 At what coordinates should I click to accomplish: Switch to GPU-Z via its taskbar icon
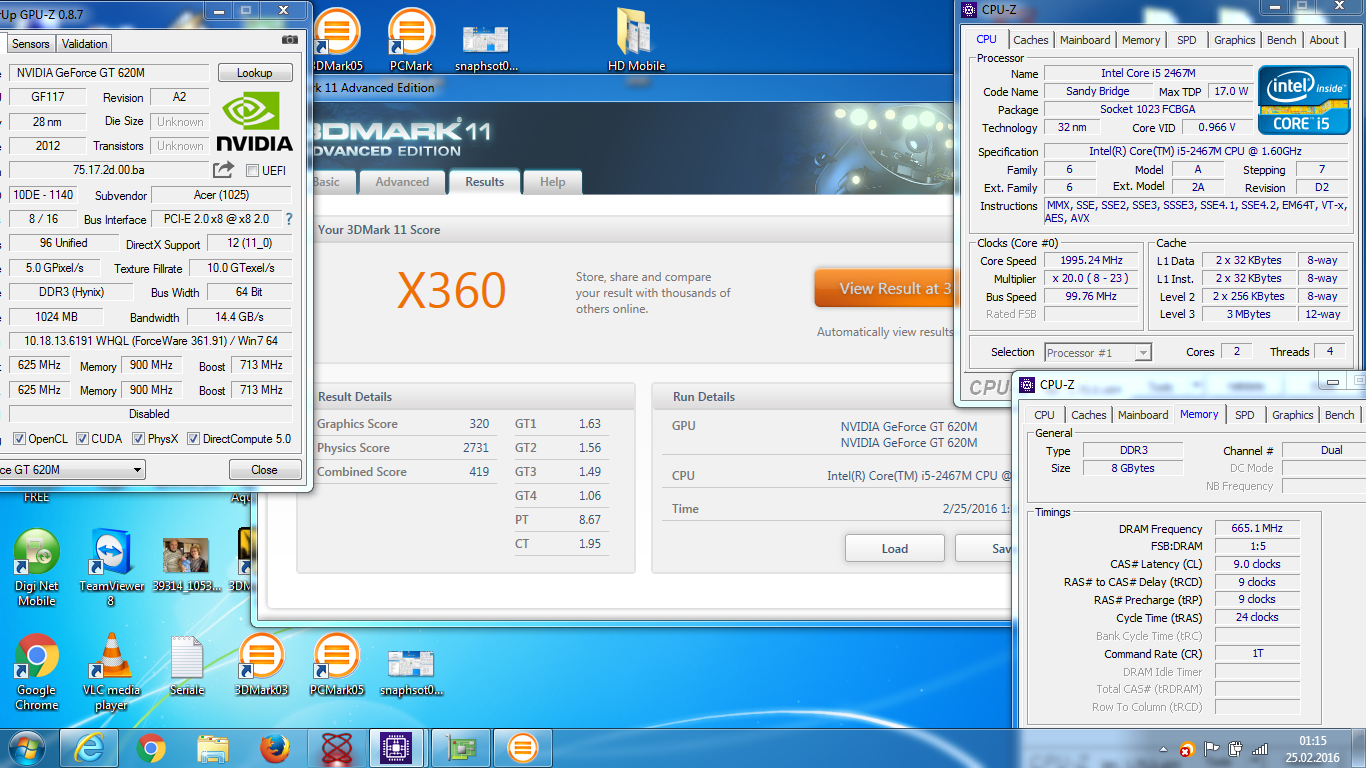(459, 748)
